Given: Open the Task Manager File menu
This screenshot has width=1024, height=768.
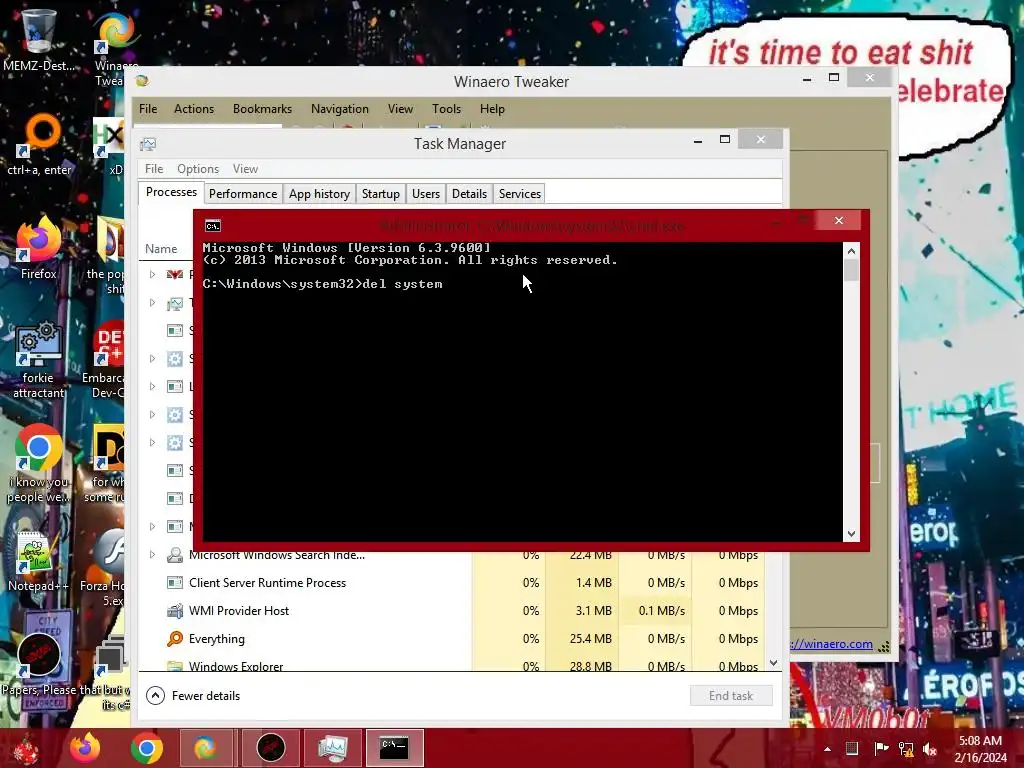Looking at the screenshot, I should pyautogui.click(x=154, y=169).
